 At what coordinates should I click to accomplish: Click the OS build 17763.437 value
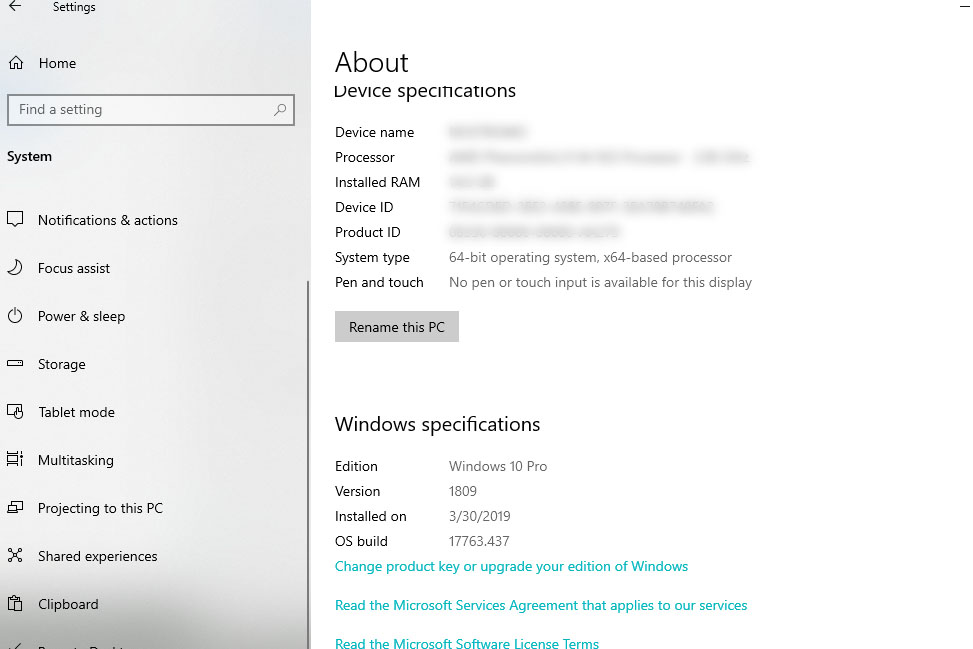coord(479,541)
